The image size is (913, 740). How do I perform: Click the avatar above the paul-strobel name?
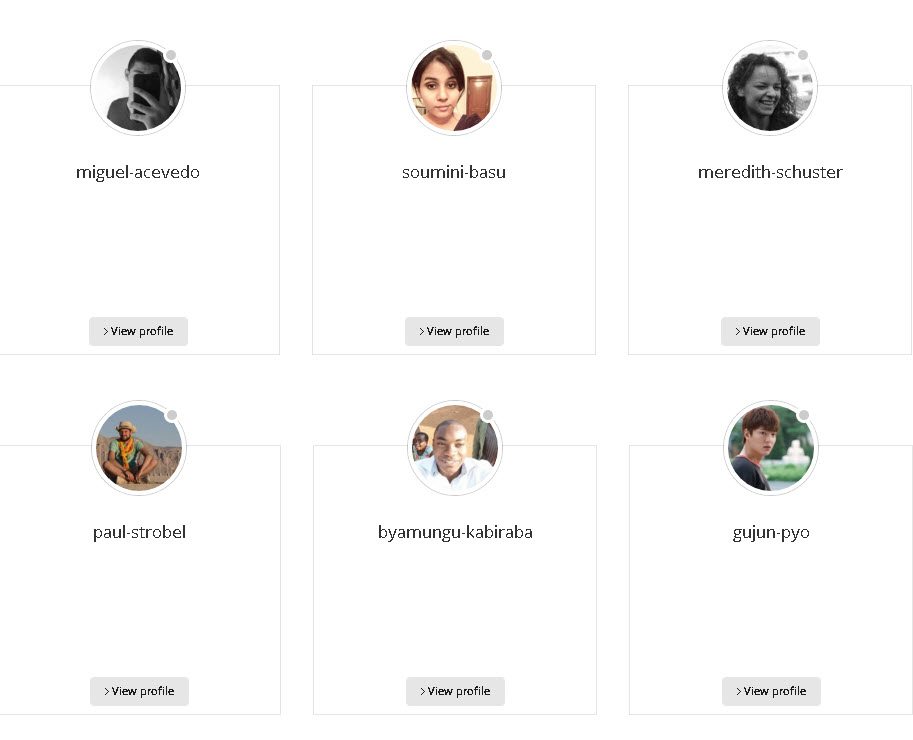coord(139,448)
